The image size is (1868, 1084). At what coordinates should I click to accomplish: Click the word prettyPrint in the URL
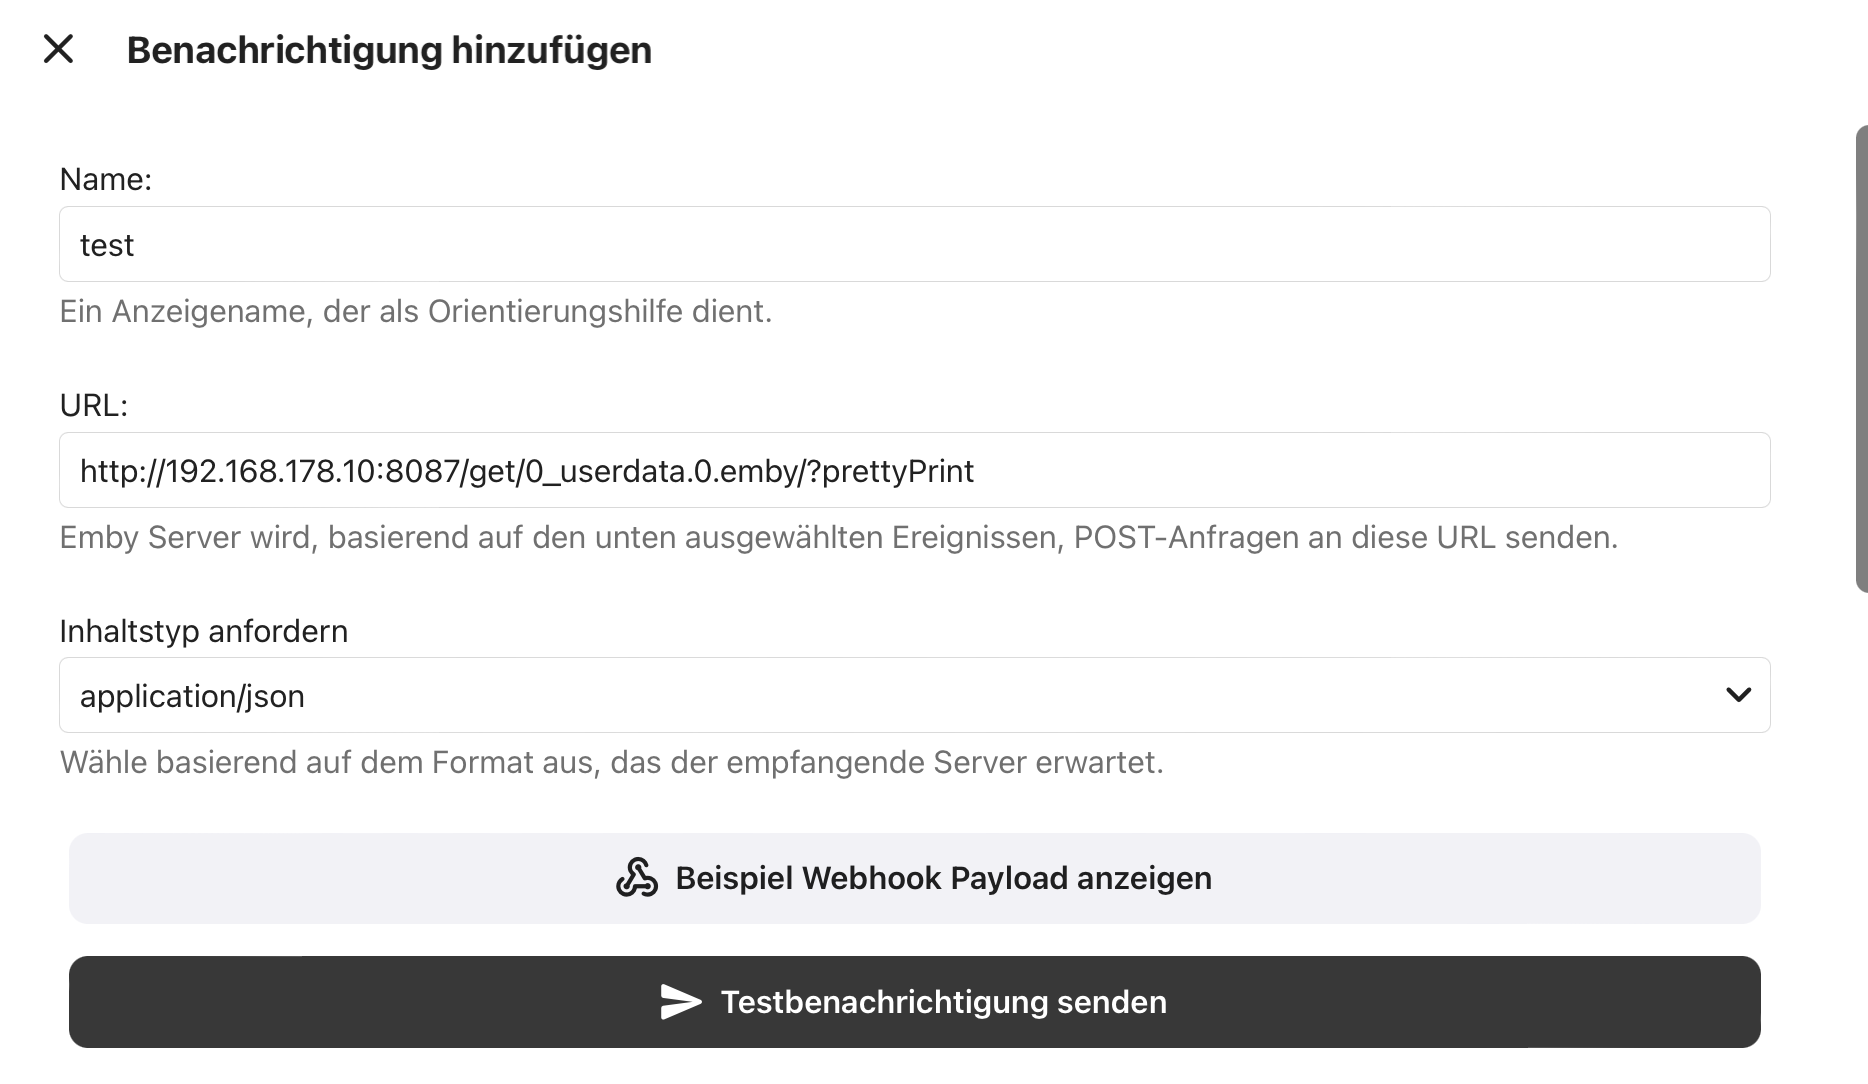(897, 471)
